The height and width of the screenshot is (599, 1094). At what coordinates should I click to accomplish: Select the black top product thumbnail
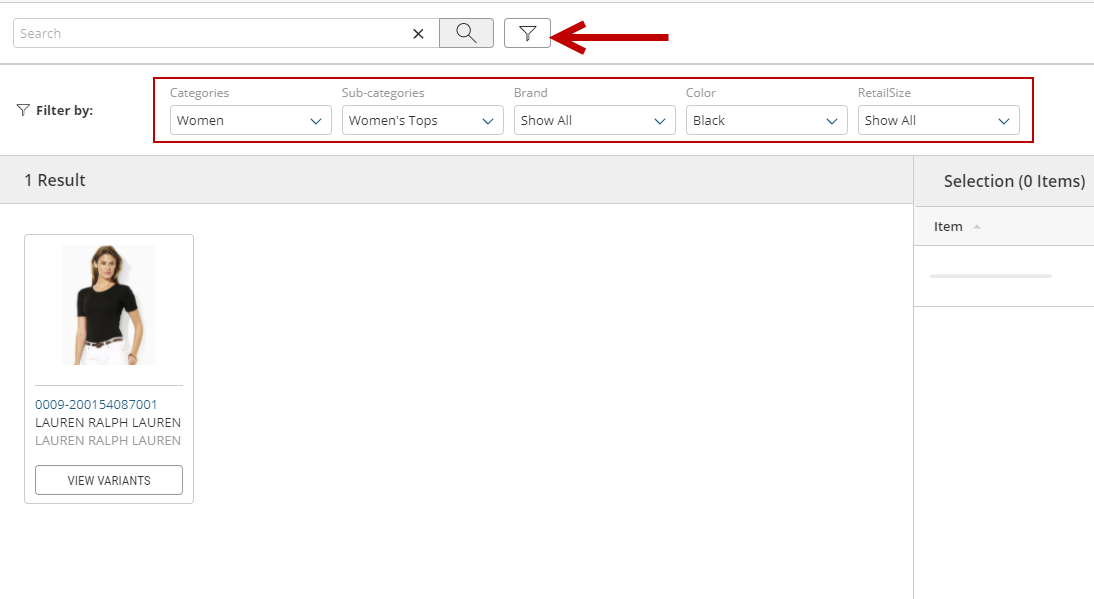[109, 305]
